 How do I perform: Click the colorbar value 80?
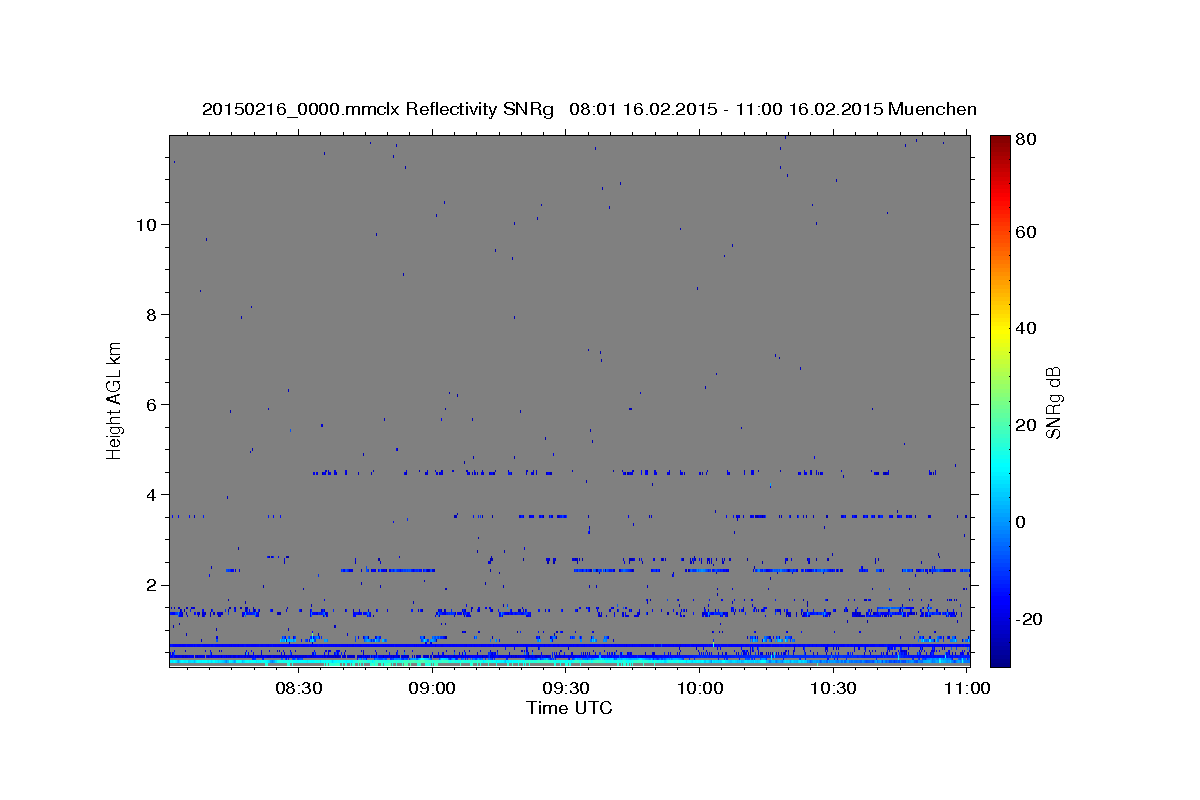(1025, 139)
